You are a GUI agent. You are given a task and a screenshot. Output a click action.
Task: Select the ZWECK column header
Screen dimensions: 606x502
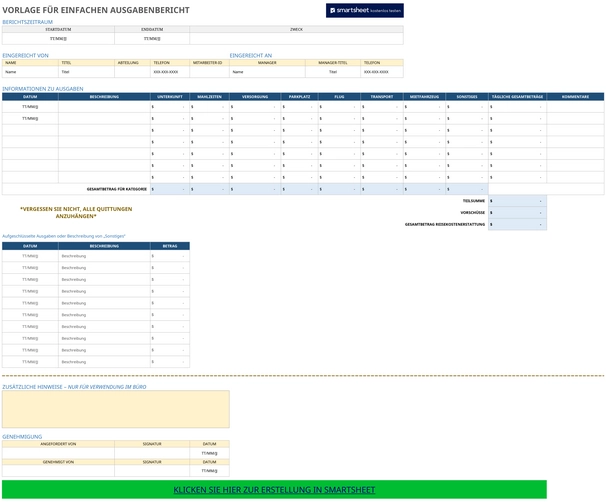click(296, 29)
